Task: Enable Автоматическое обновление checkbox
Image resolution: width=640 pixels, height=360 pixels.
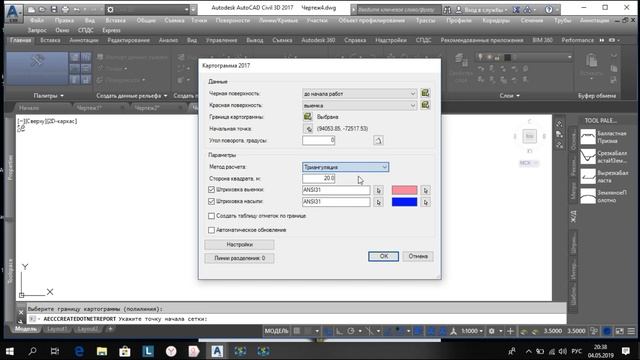Action: (x=211, y=230)
